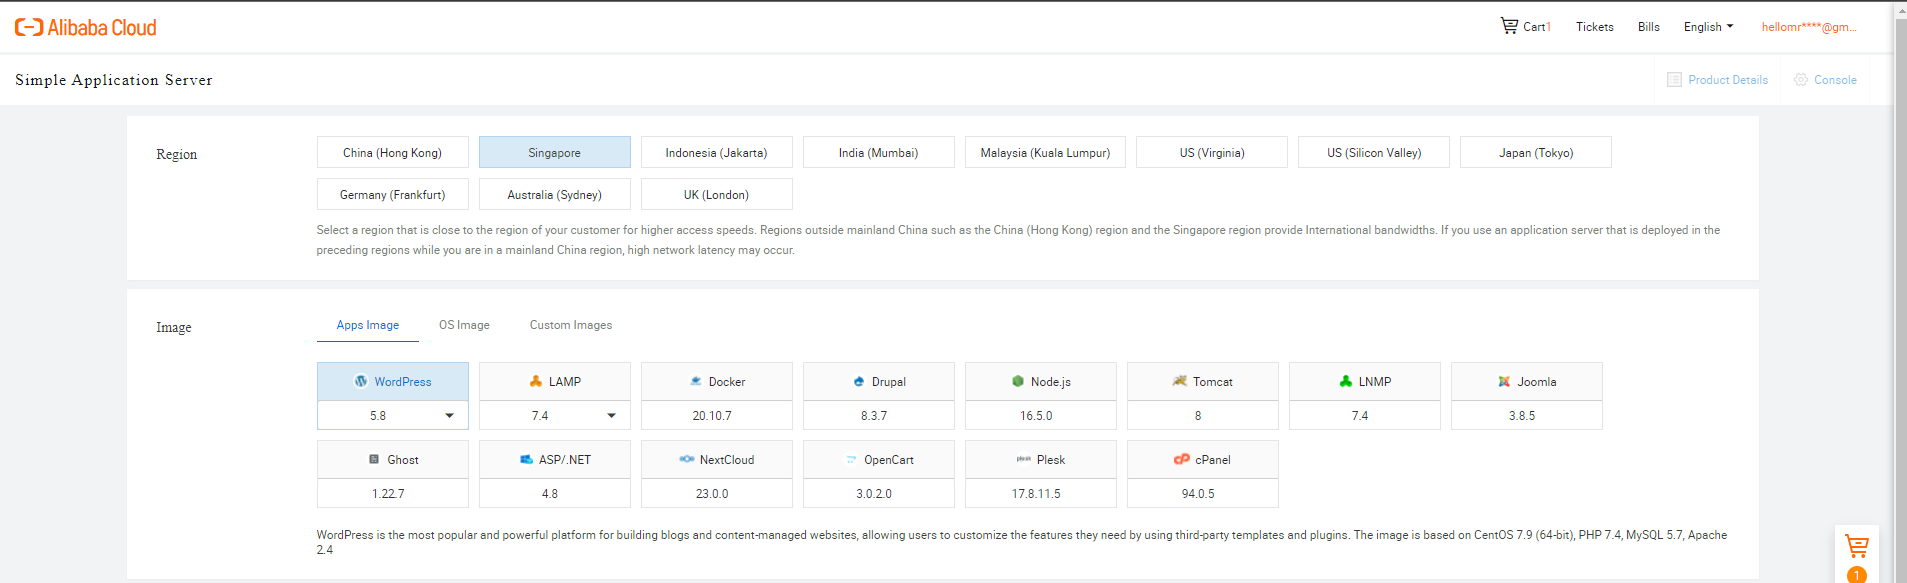Open the Product Details link
1907x583 pixels.
click(x=1728, y=80)
